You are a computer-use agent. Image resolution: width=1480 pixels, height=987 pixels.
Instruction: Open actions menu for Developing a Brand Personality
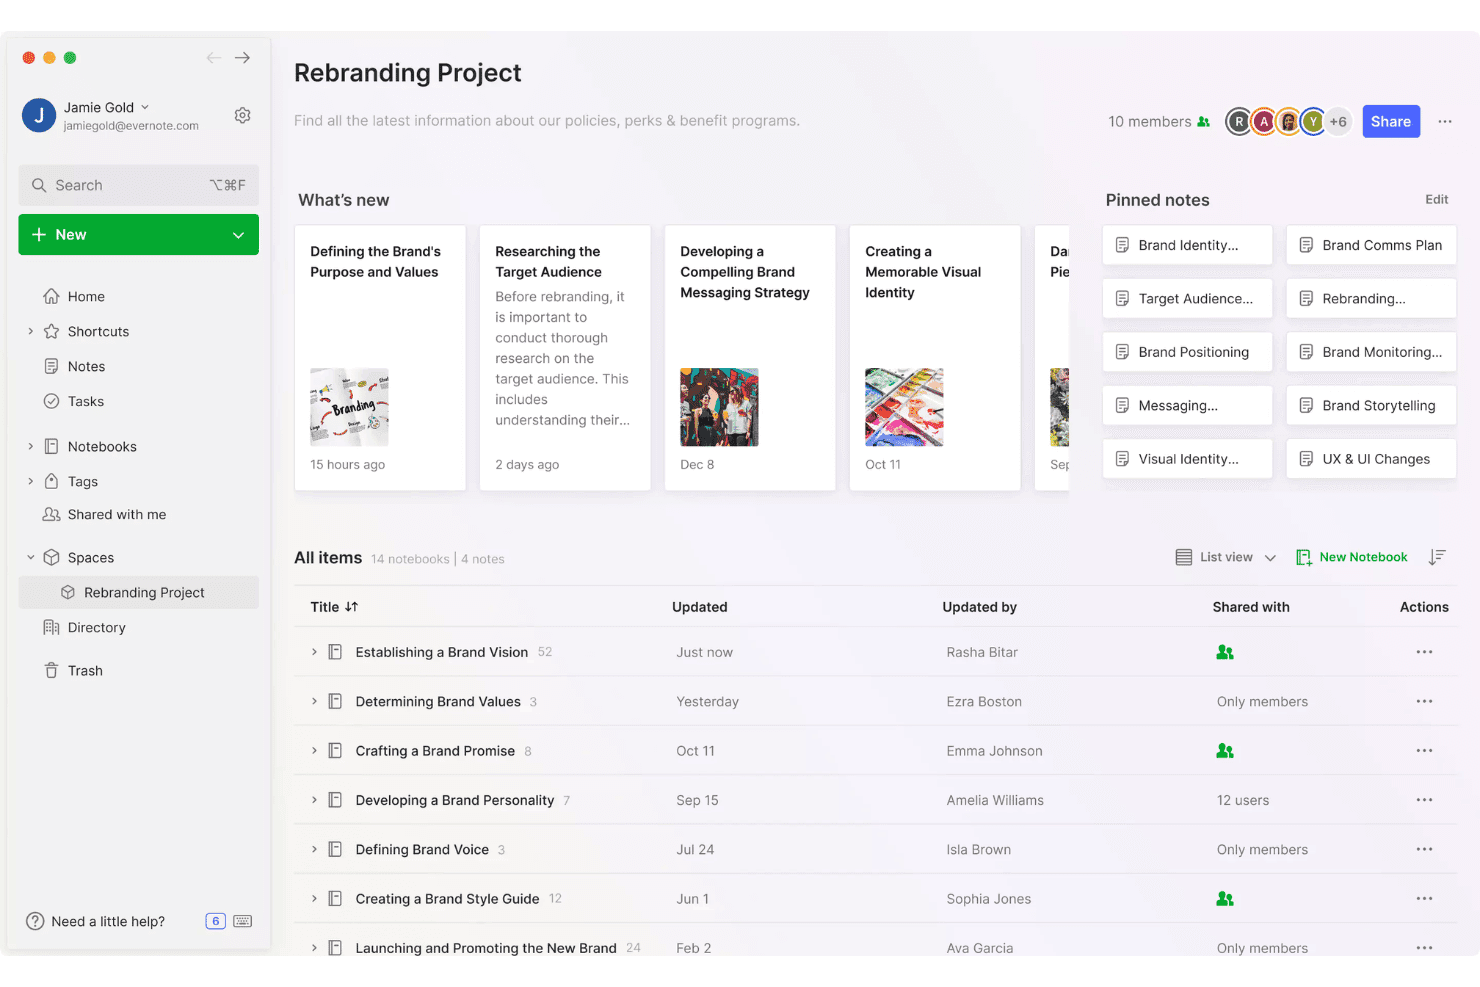(1424, 800)
